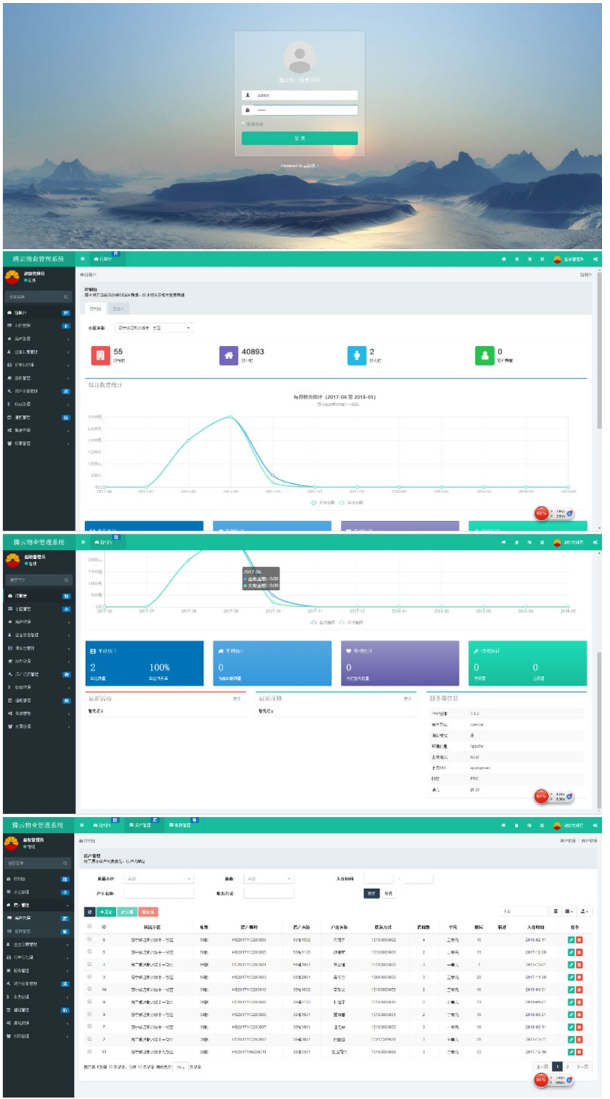Image resolution: width=610 pixels, height=1099 pixels.
Task: Click the blue person icon beside 2
Action: pos(356,354)
